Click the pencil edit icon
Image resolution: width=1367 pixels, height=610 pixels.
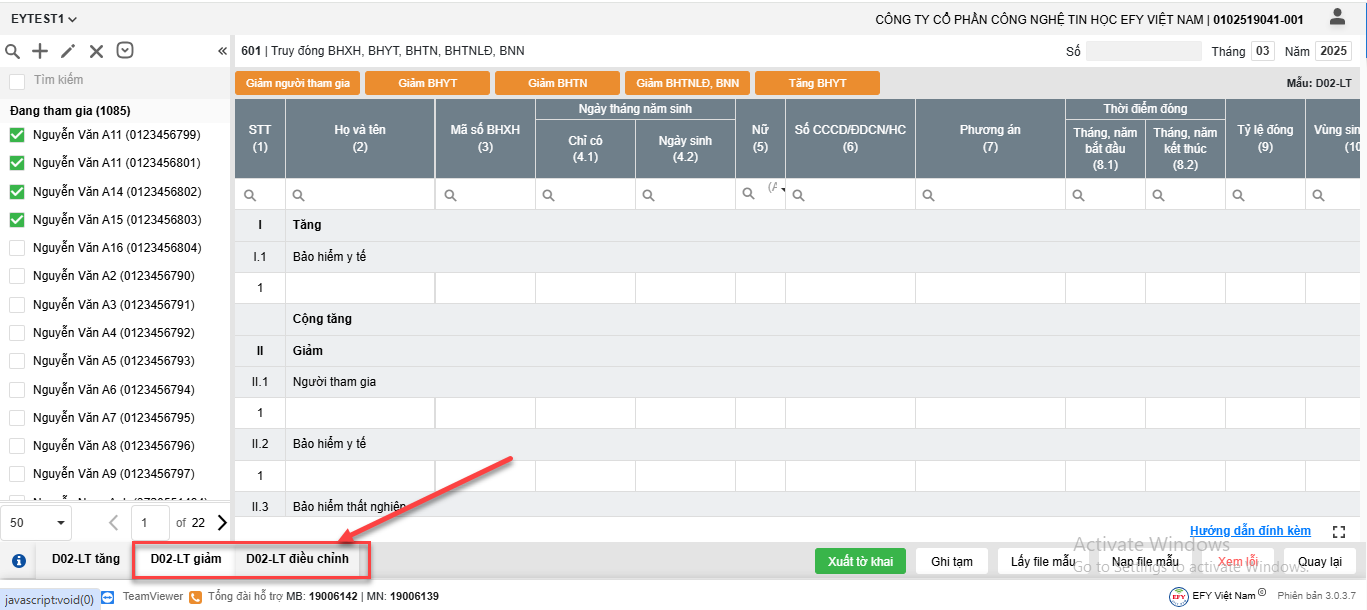[68, 51]
